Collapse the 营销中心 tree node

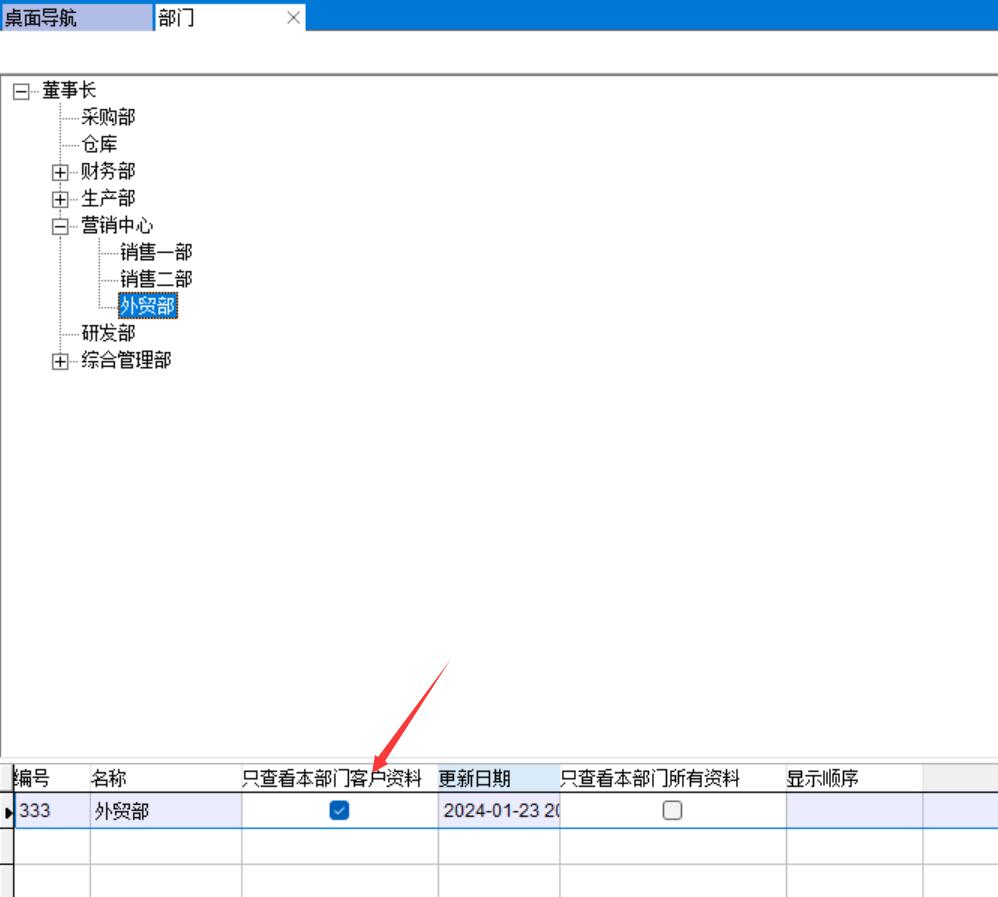[x=61, y=227]
